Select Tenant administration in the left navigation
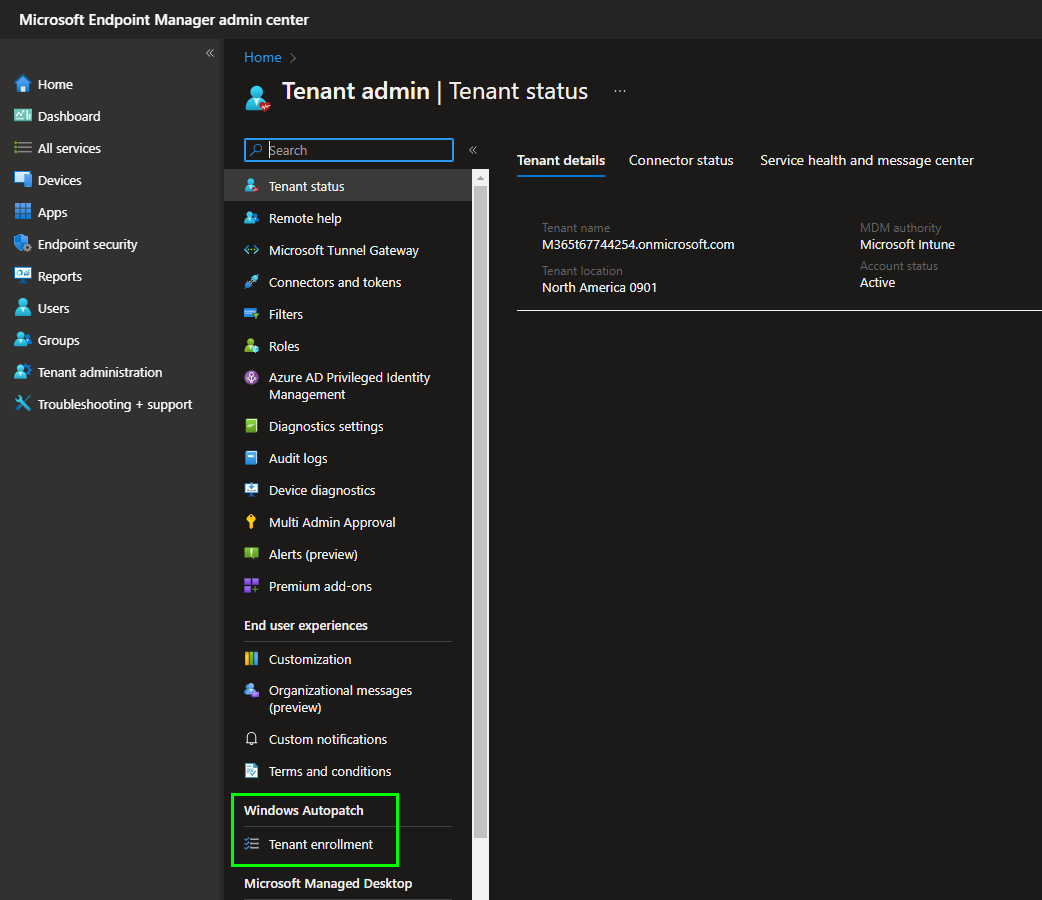The height and width of the screenshot is (900, 1042). click(x=99, y=372)
